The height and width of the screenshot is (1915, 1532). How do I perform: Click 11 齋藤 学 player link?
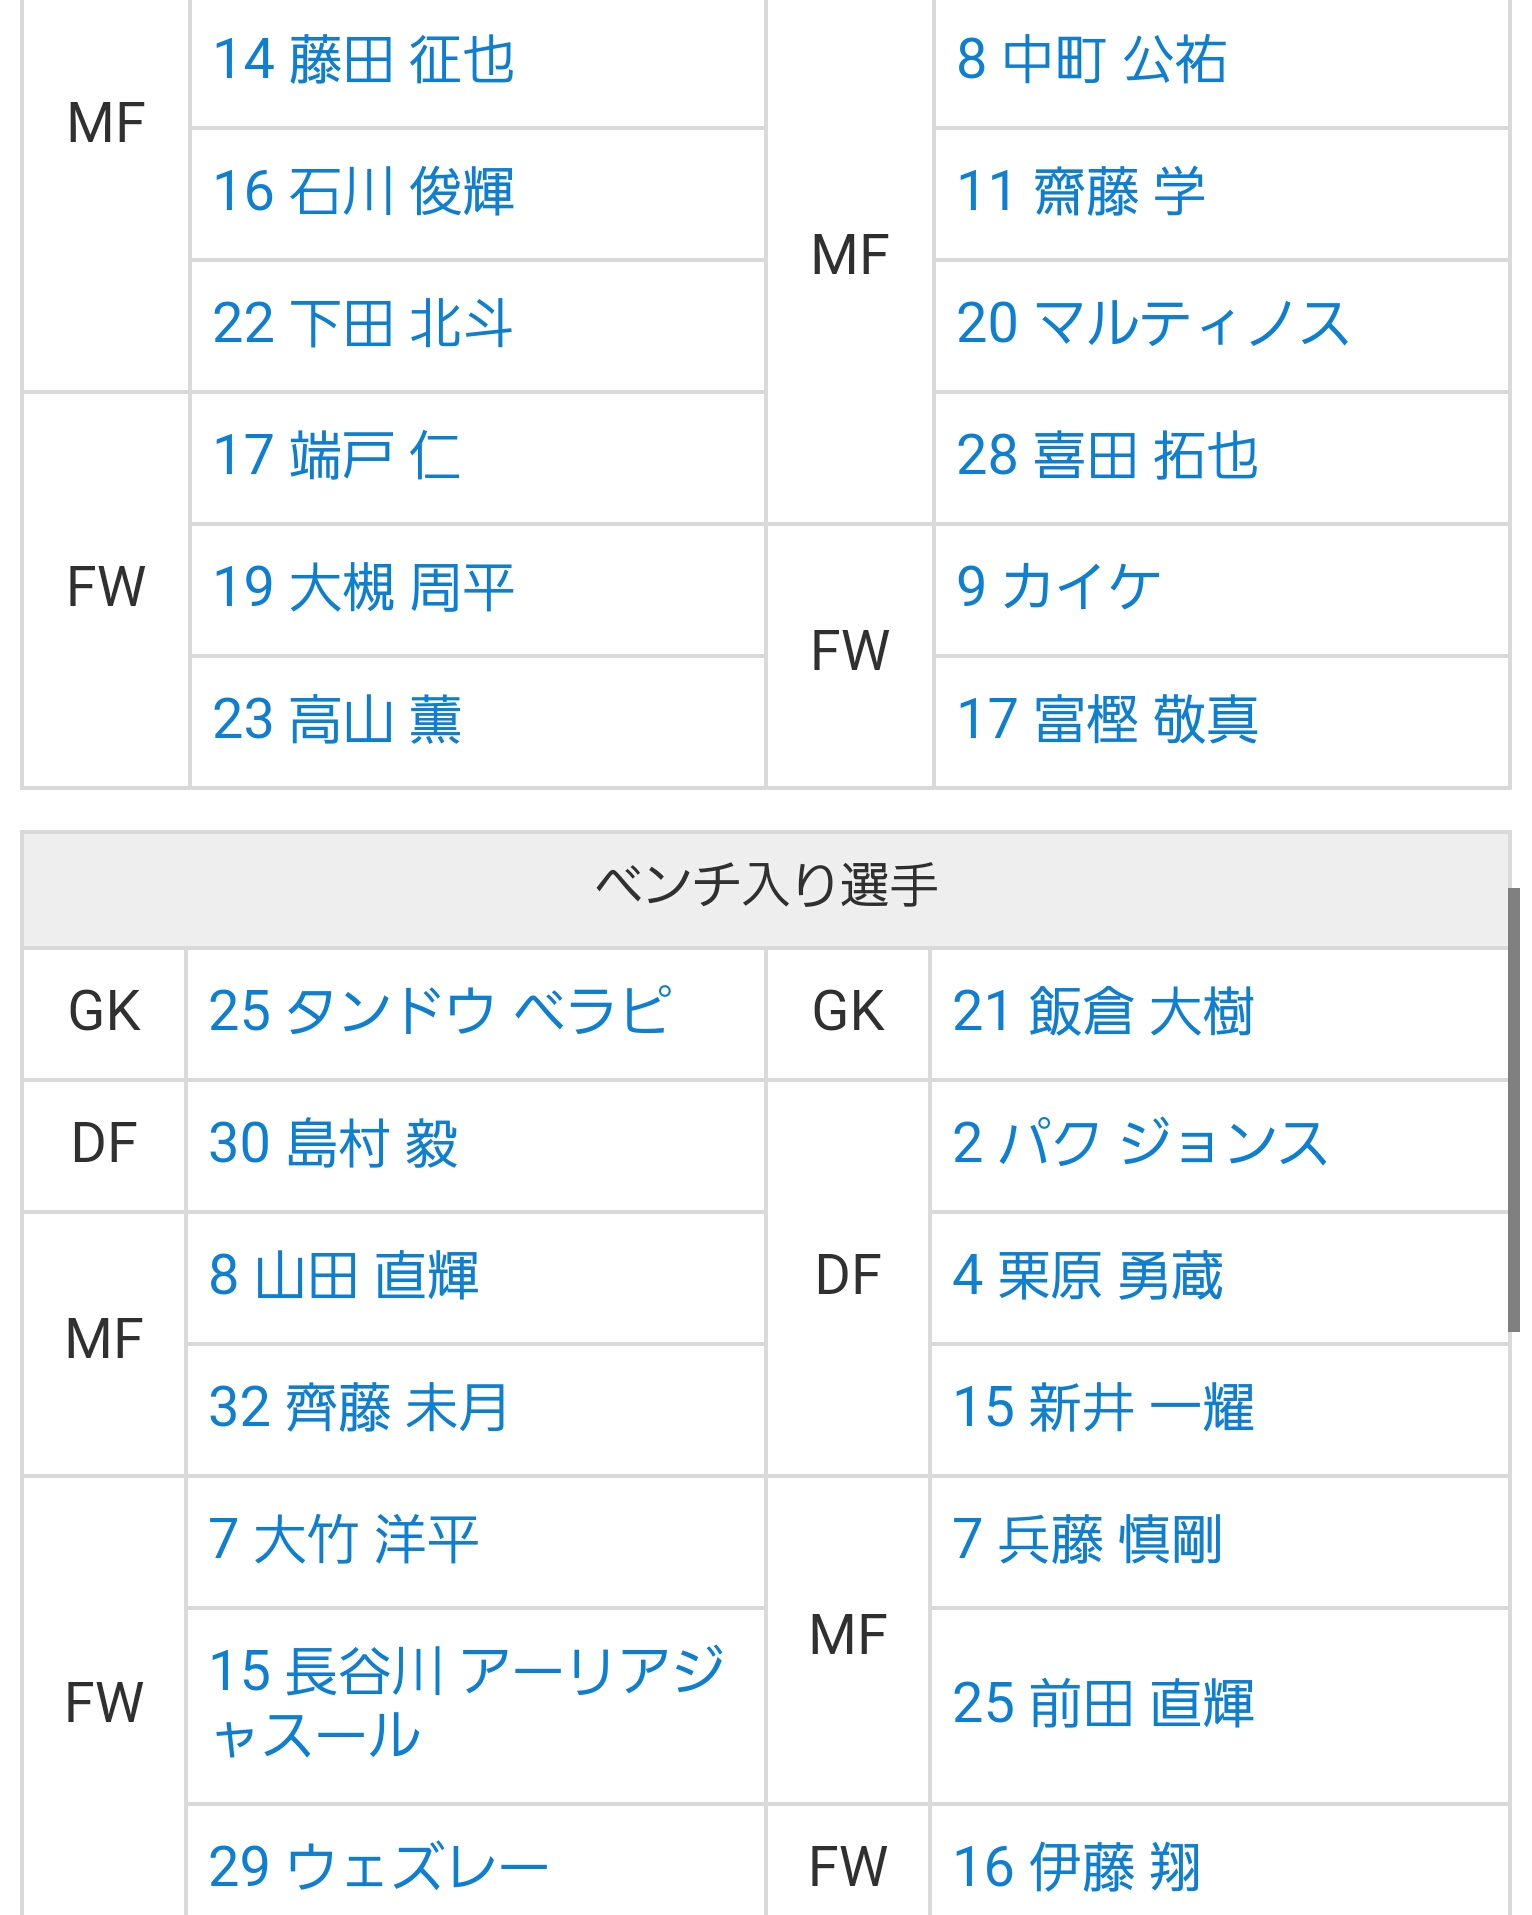(x=1080, y=192)
